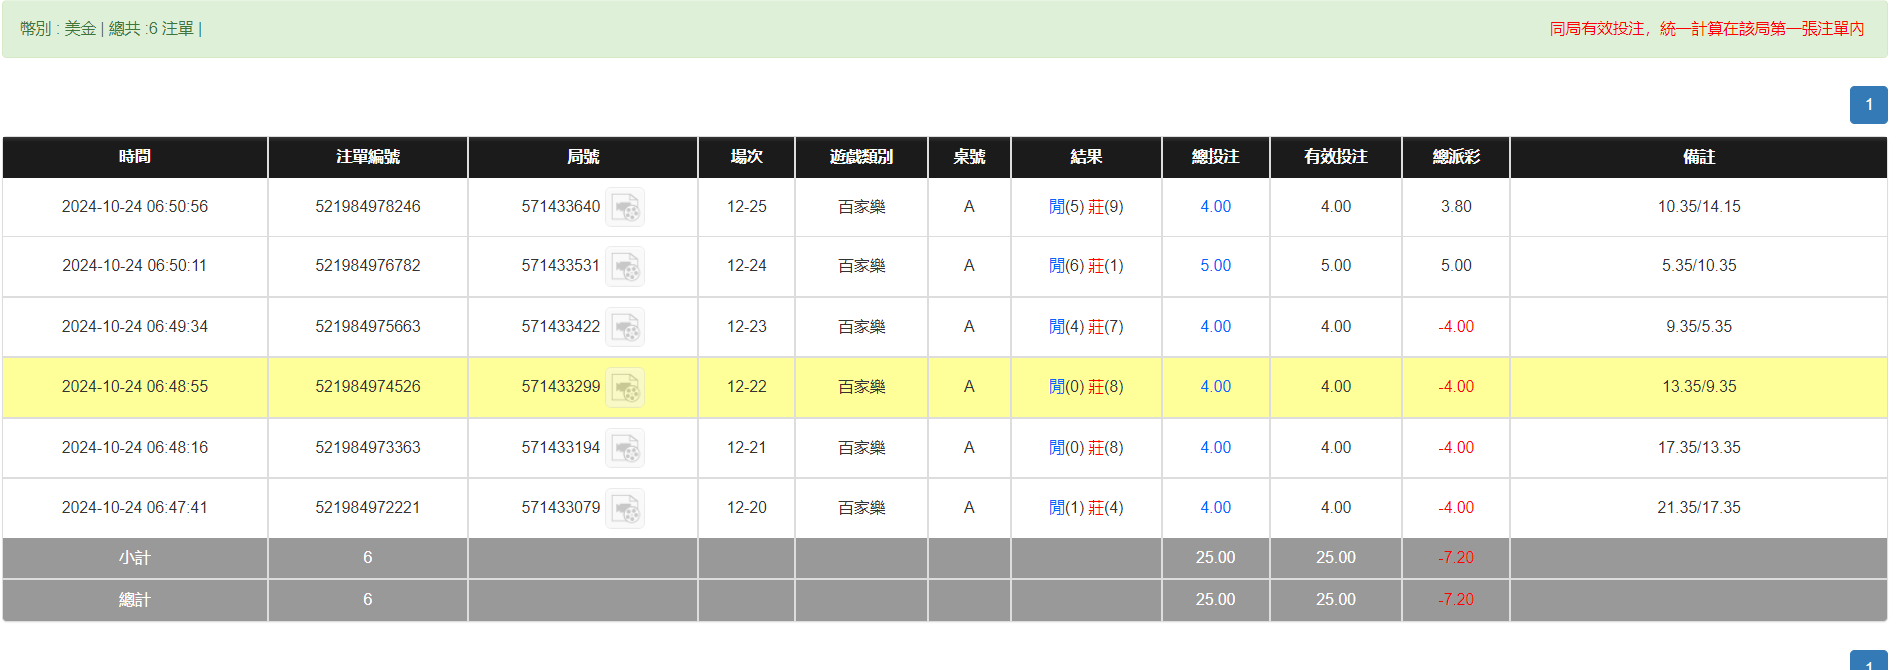Click session 12-20 cell
The image size is (1904, 670).
[x=747, y=508]
